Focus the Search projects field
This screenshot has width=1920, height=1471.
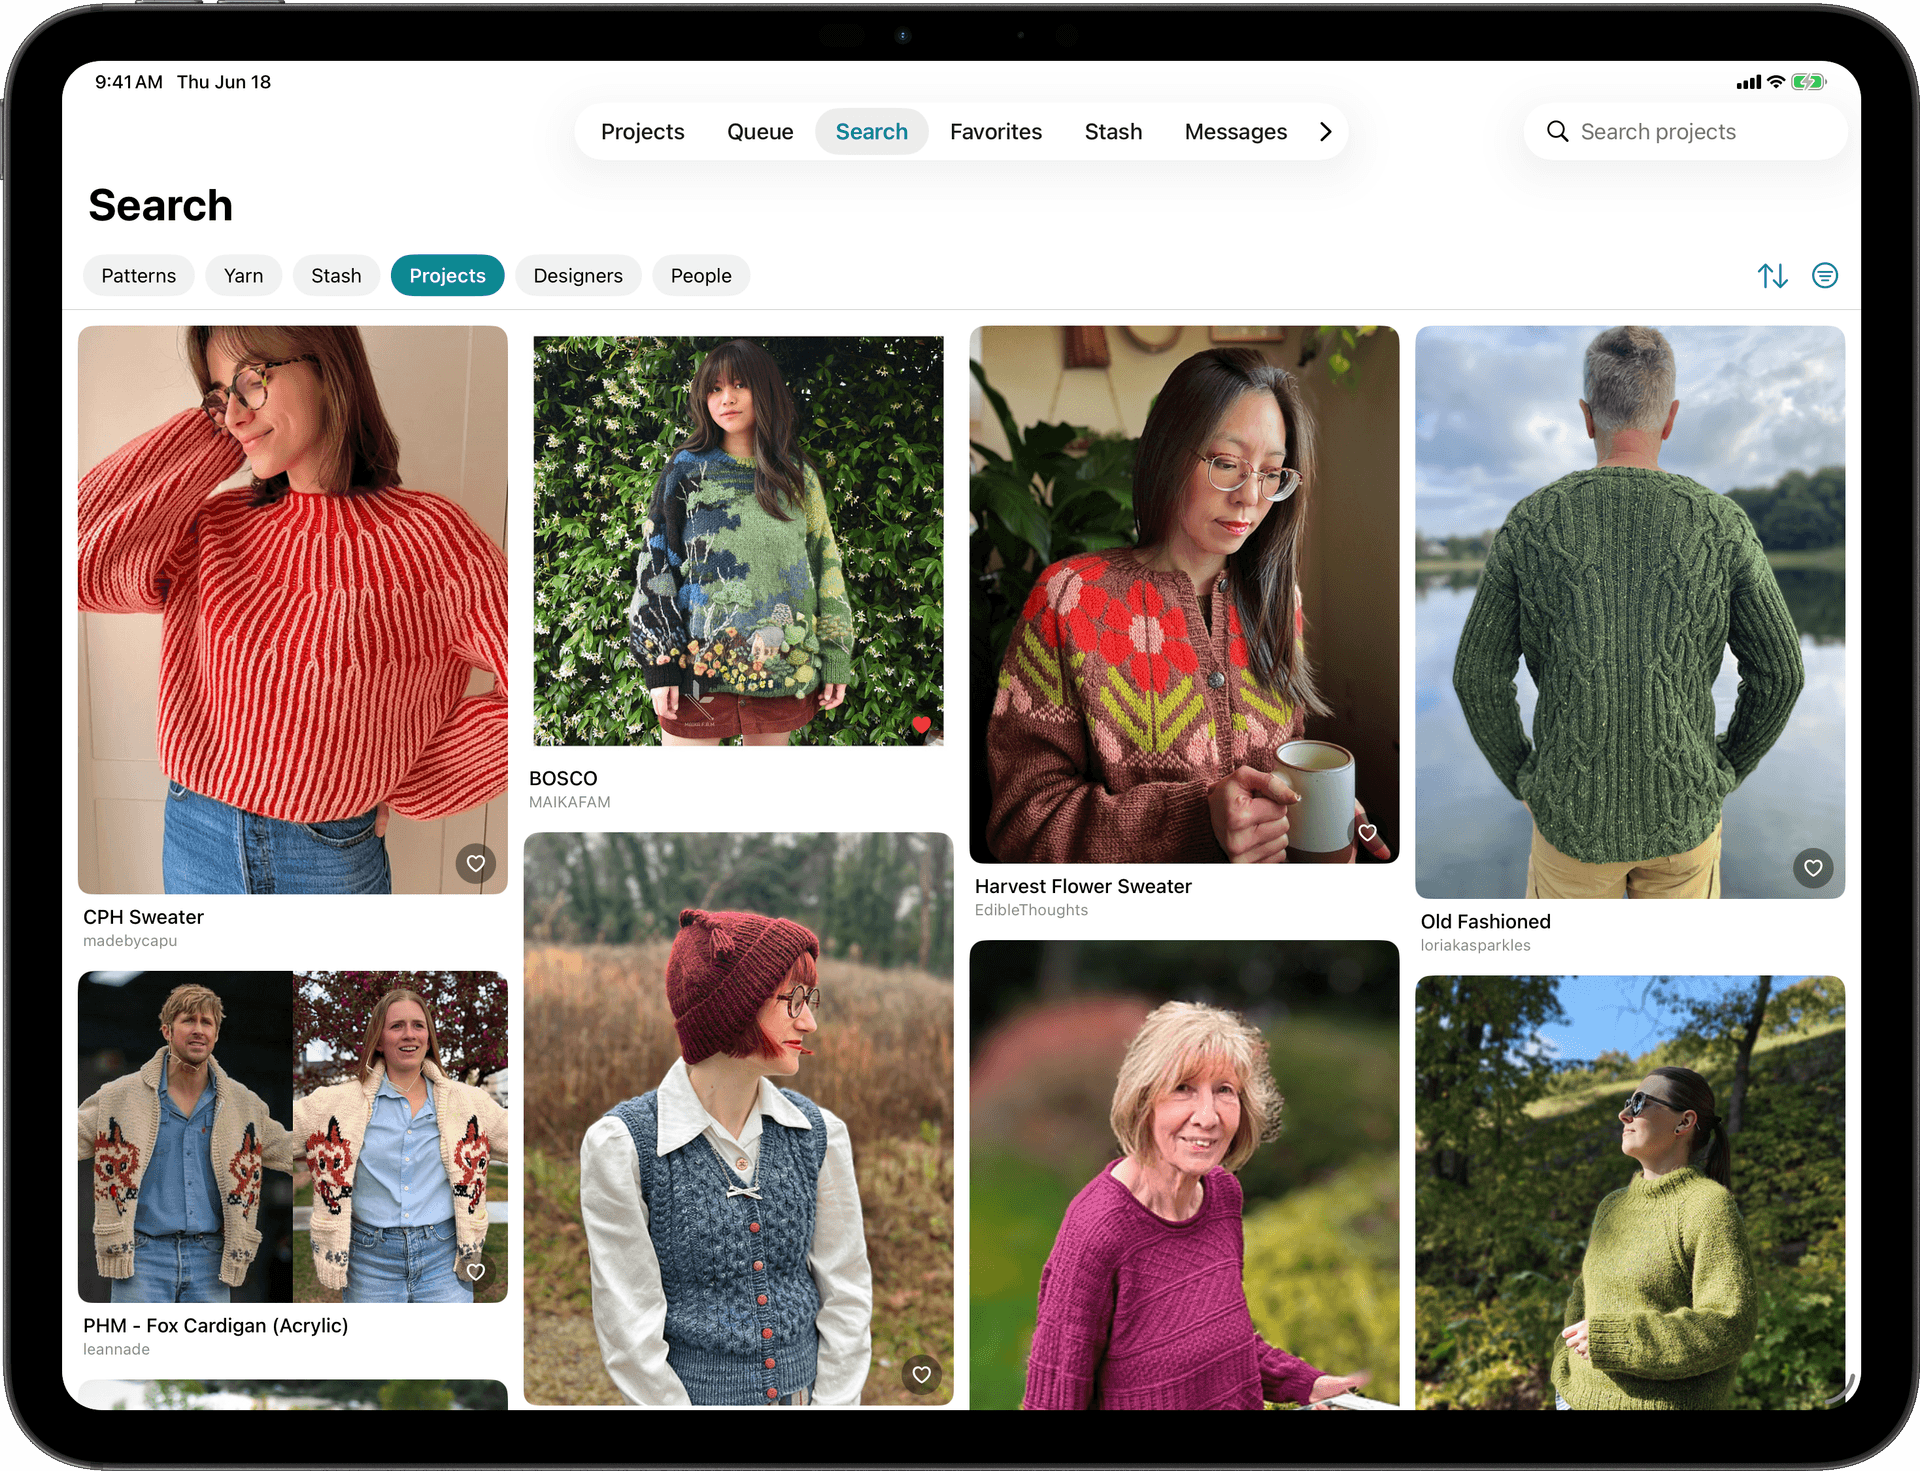(x=1685, y=132)
